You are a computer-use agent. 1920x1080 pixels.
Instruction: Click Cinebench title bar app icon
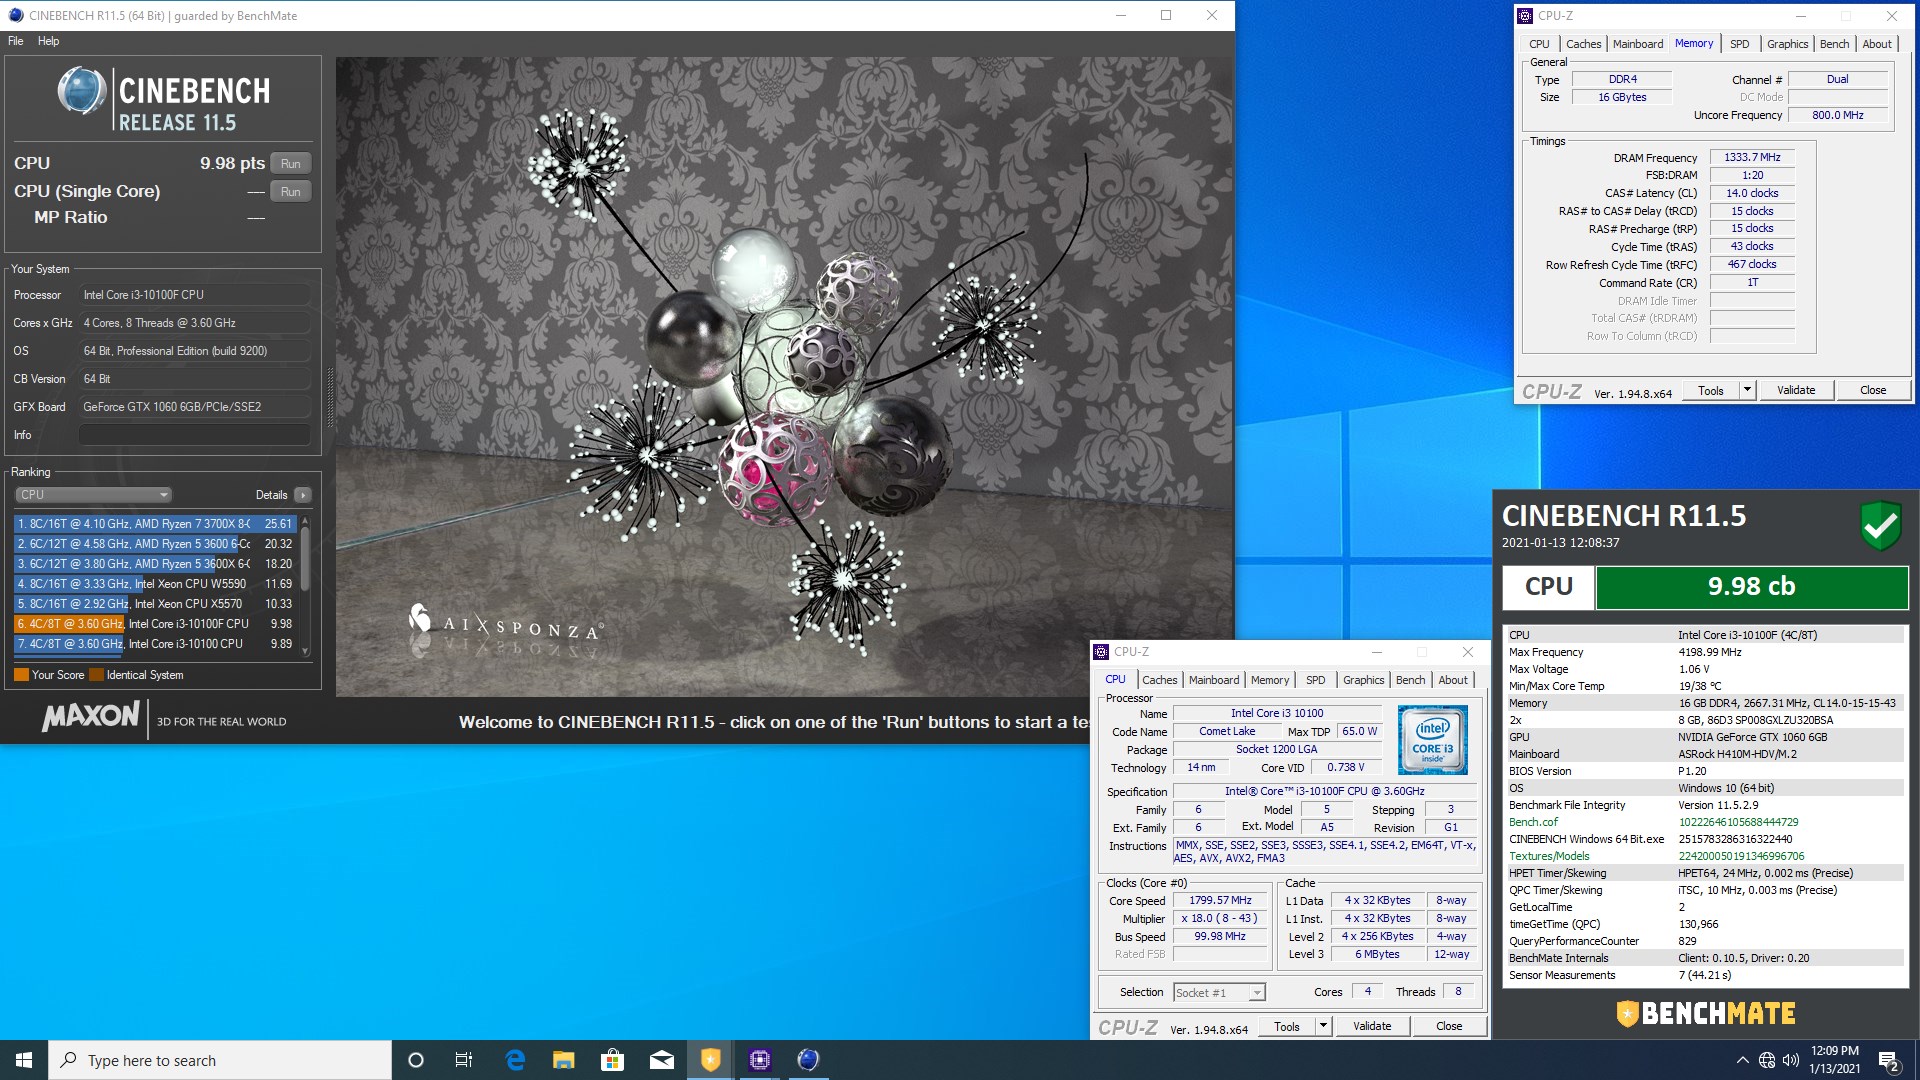15,15
